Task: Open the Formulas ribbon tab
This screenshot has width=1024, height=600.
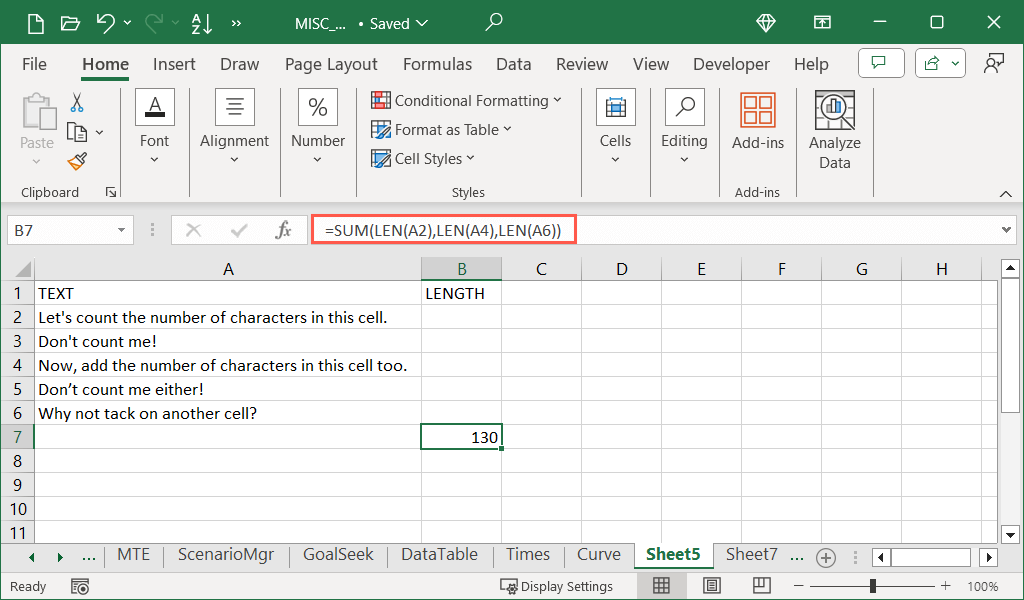Action: pos(437,64)
